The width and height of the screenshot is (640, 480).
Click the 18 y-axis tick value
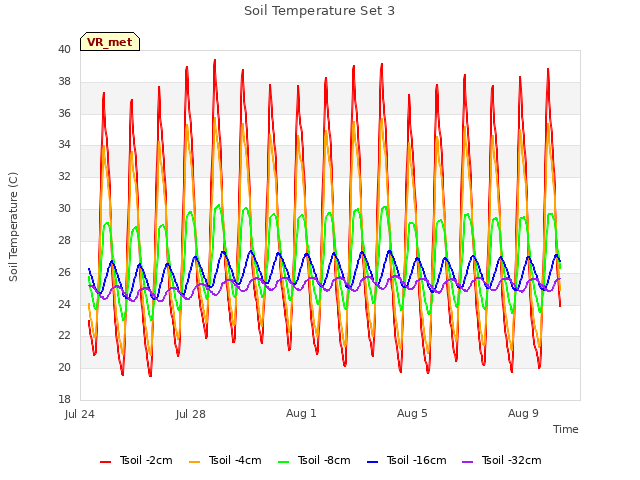pos(64,399)
